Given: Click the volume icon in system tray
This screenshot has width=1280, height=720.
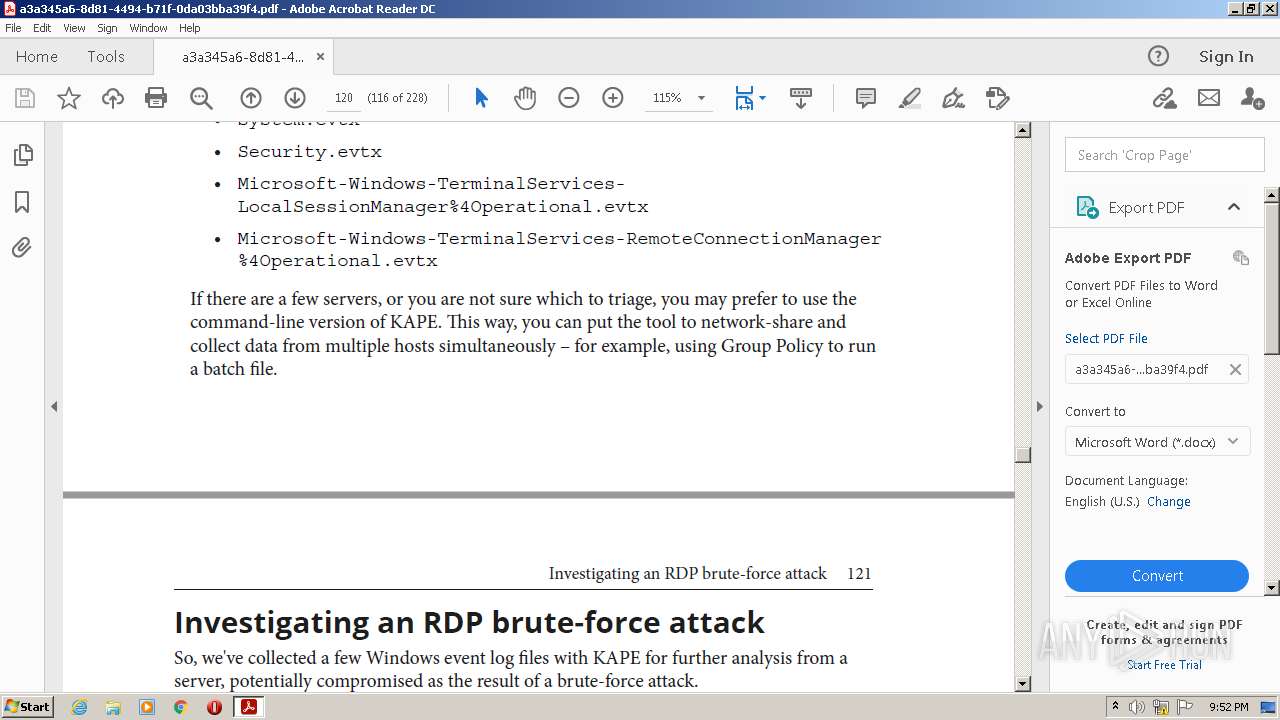Looking at the screenshot, I should pyautogui.click(x=1138, y=707).
